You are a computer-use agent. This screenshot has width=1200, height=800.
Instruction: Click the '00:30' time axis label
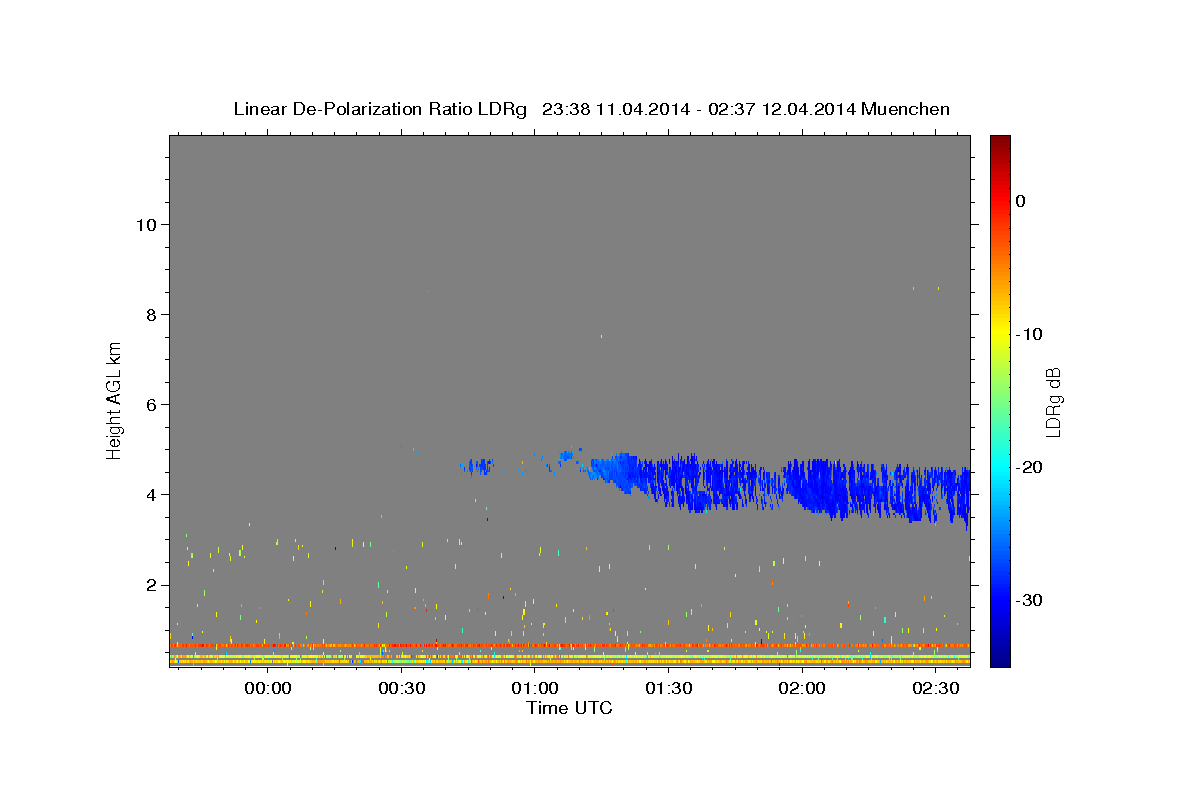[402, 688]
